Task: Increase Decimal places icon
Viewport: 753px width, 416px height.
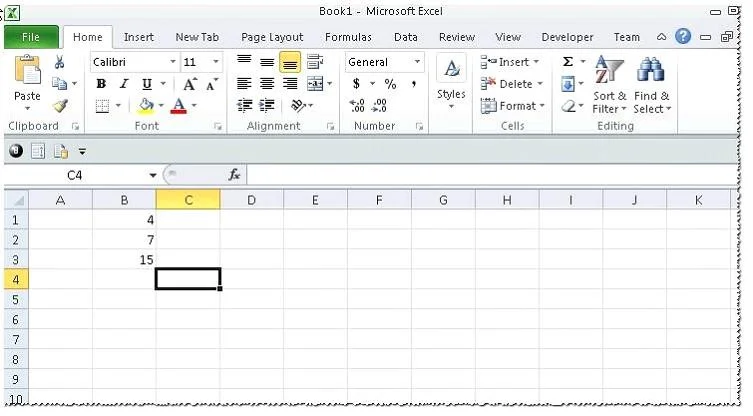Action: tap(357, 105)
